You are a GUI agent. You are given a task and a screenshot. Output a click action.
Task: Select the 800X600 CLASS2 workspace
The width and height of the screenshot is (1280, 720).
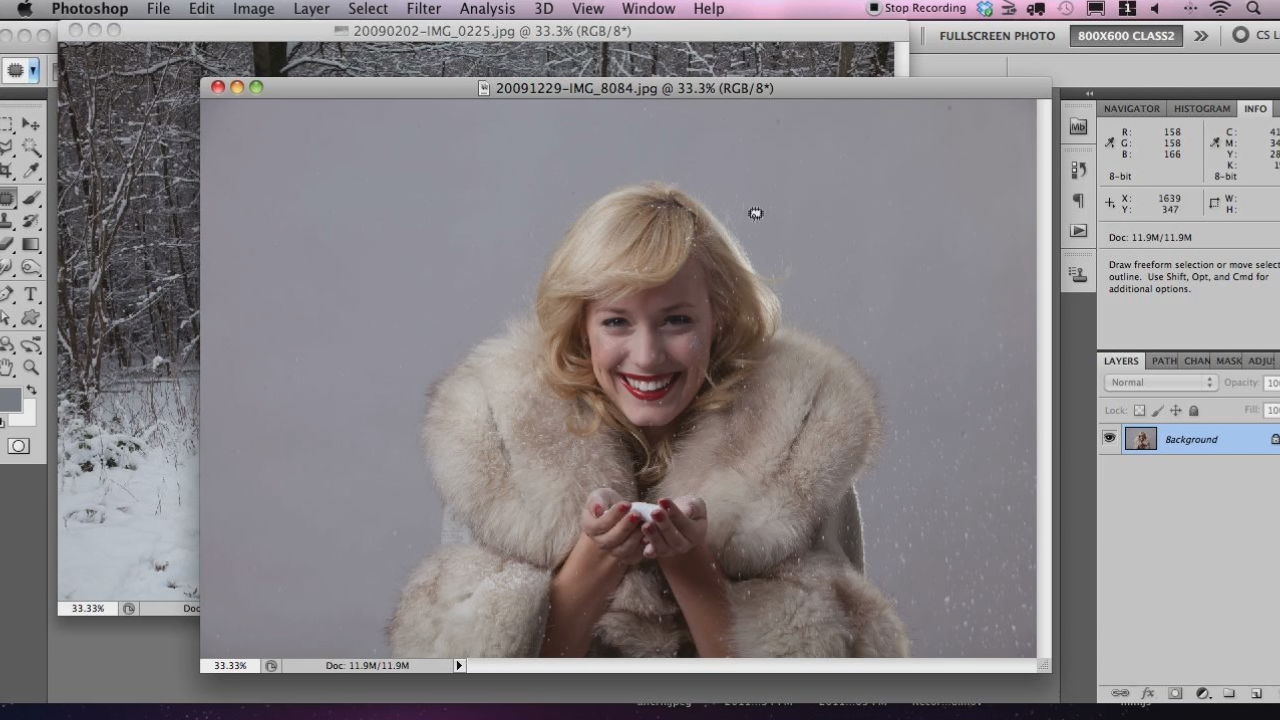tap(1126, 36)
